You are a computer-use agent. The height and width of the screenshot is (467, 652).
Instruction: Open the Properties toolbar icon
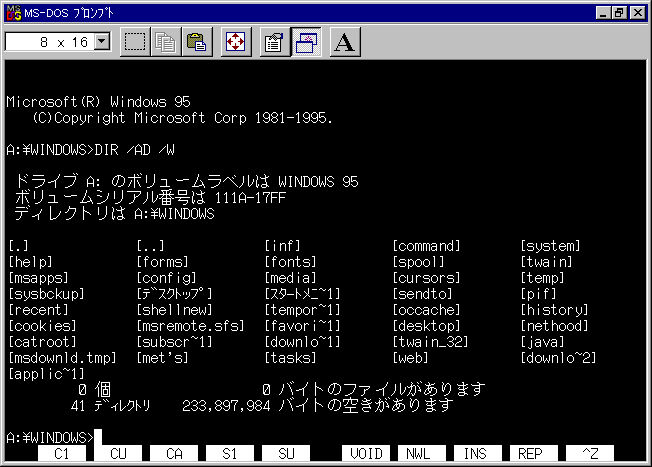274,42
